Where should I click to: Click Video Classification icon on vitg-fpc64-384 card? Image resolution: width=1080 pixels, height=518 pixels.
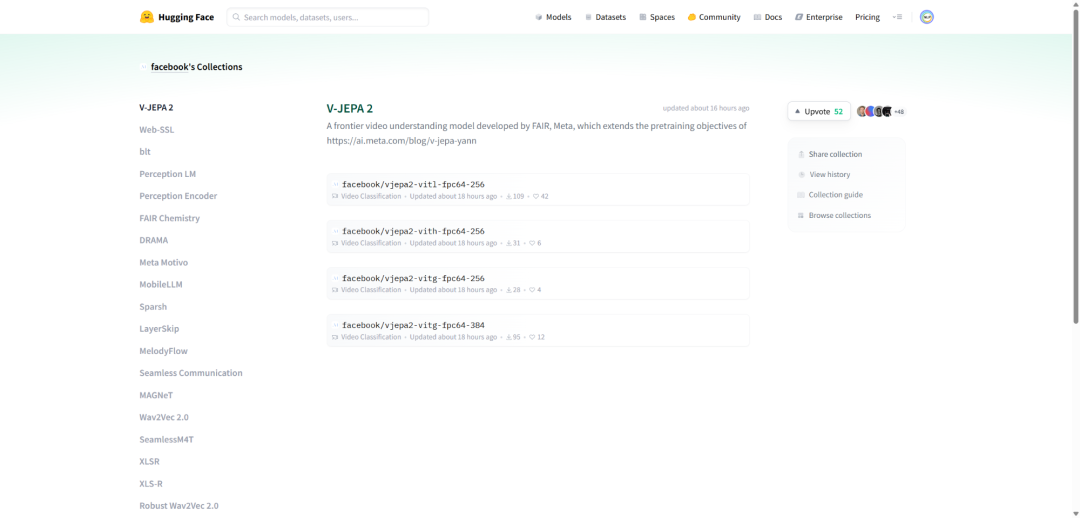click(335, 337)
